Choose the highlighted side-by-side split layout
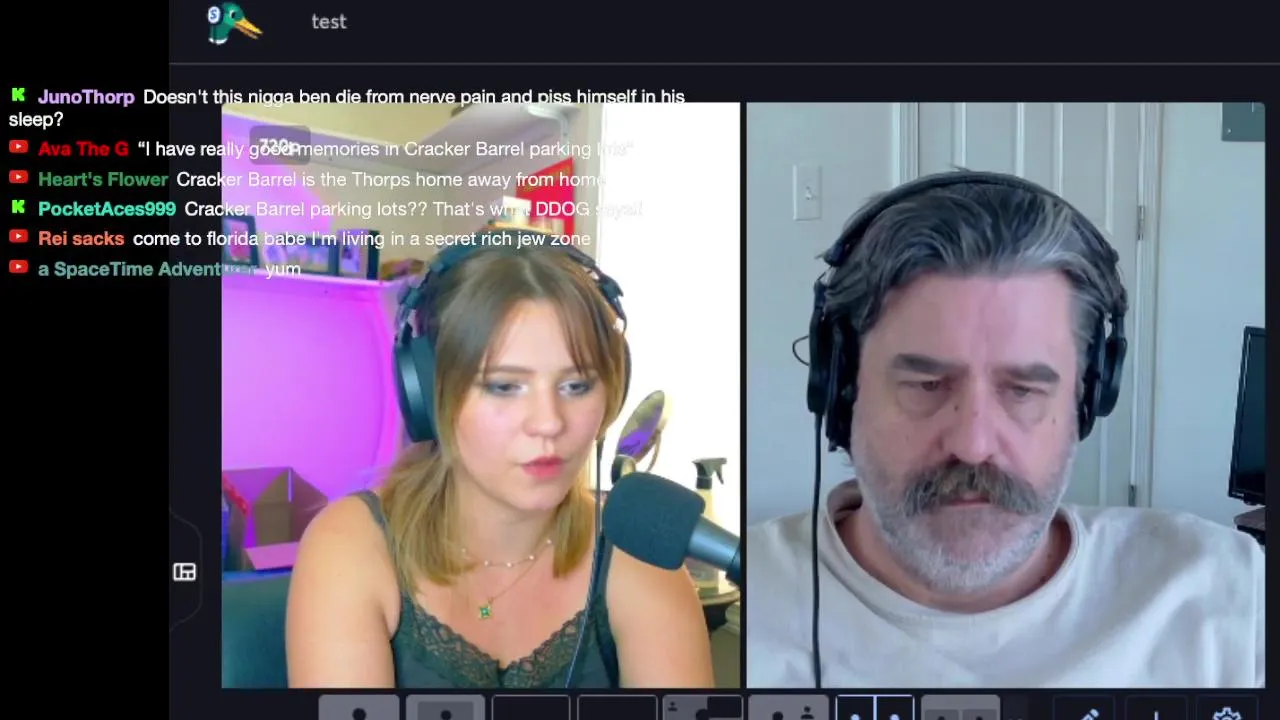This screenshot has width=1280, height=720. (x=874, y=708)
